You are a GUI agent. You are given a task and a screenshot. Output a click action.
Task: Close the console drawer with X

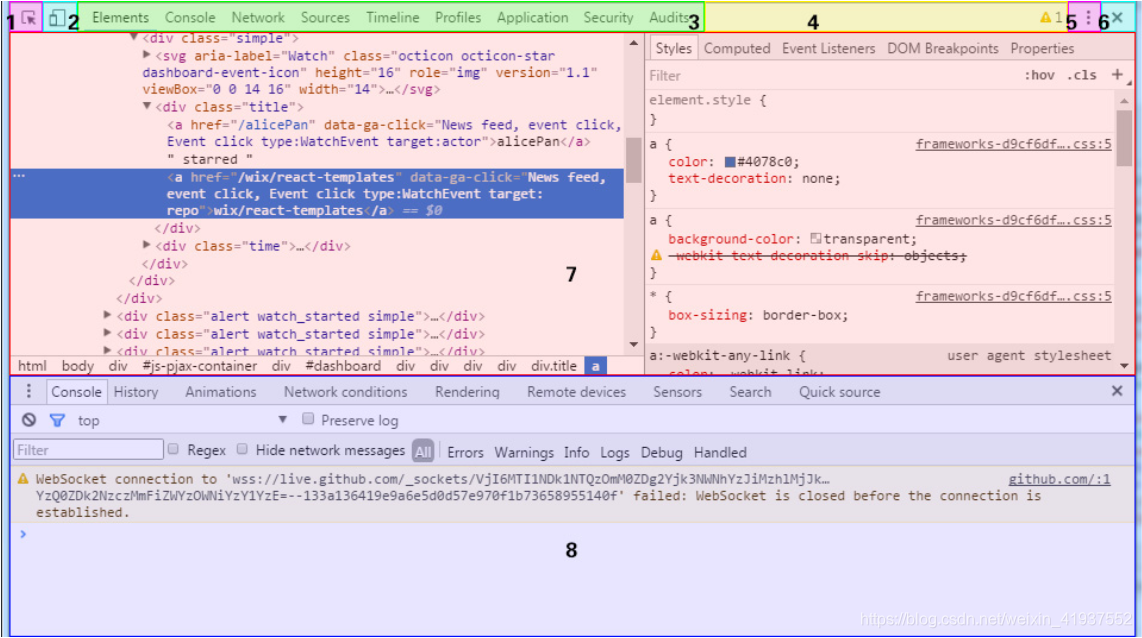pos(1117,391)
